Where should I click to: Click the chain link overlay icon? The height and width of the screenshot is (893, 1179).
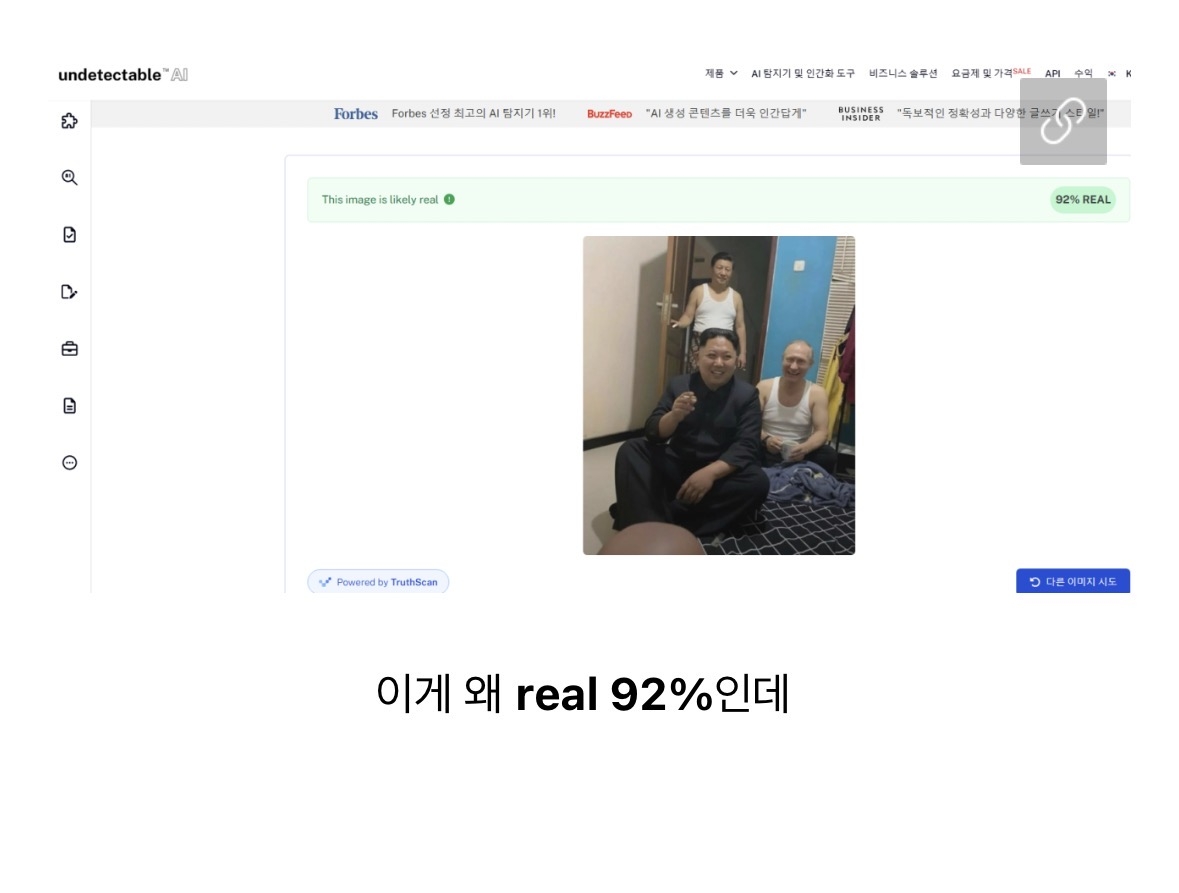[1062, 121]
